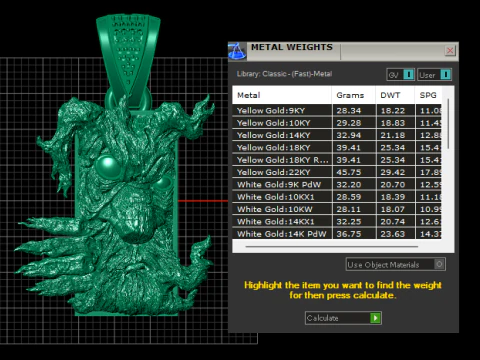Select the Grams column header
This screenshot has width=480, height=360.
click(x=353, y=95)
